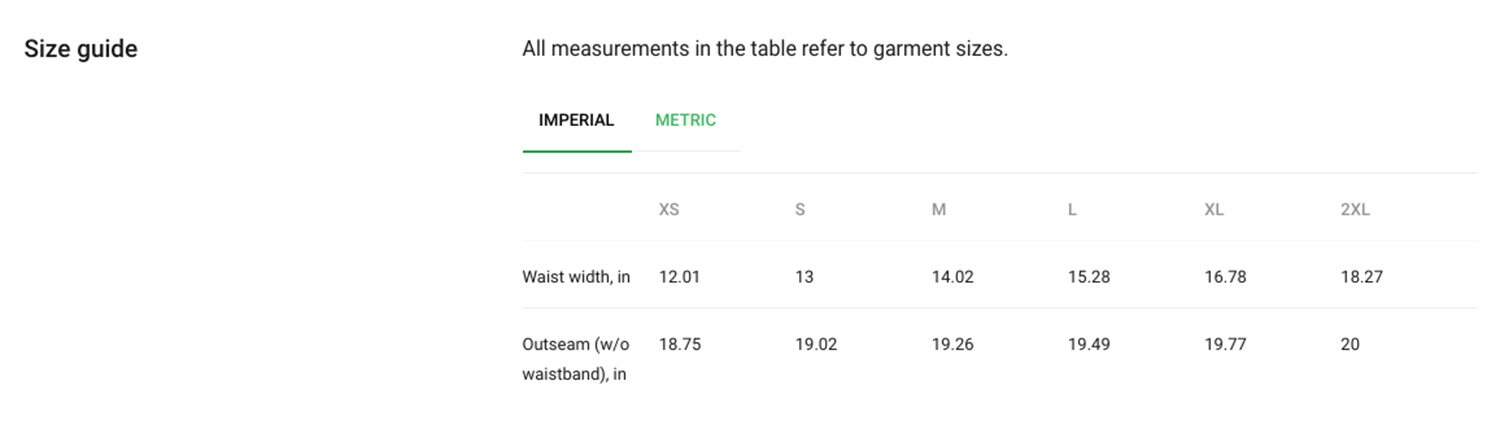Click the garment sizes measurement note
1500x429 pixels.
click(765, 49)
